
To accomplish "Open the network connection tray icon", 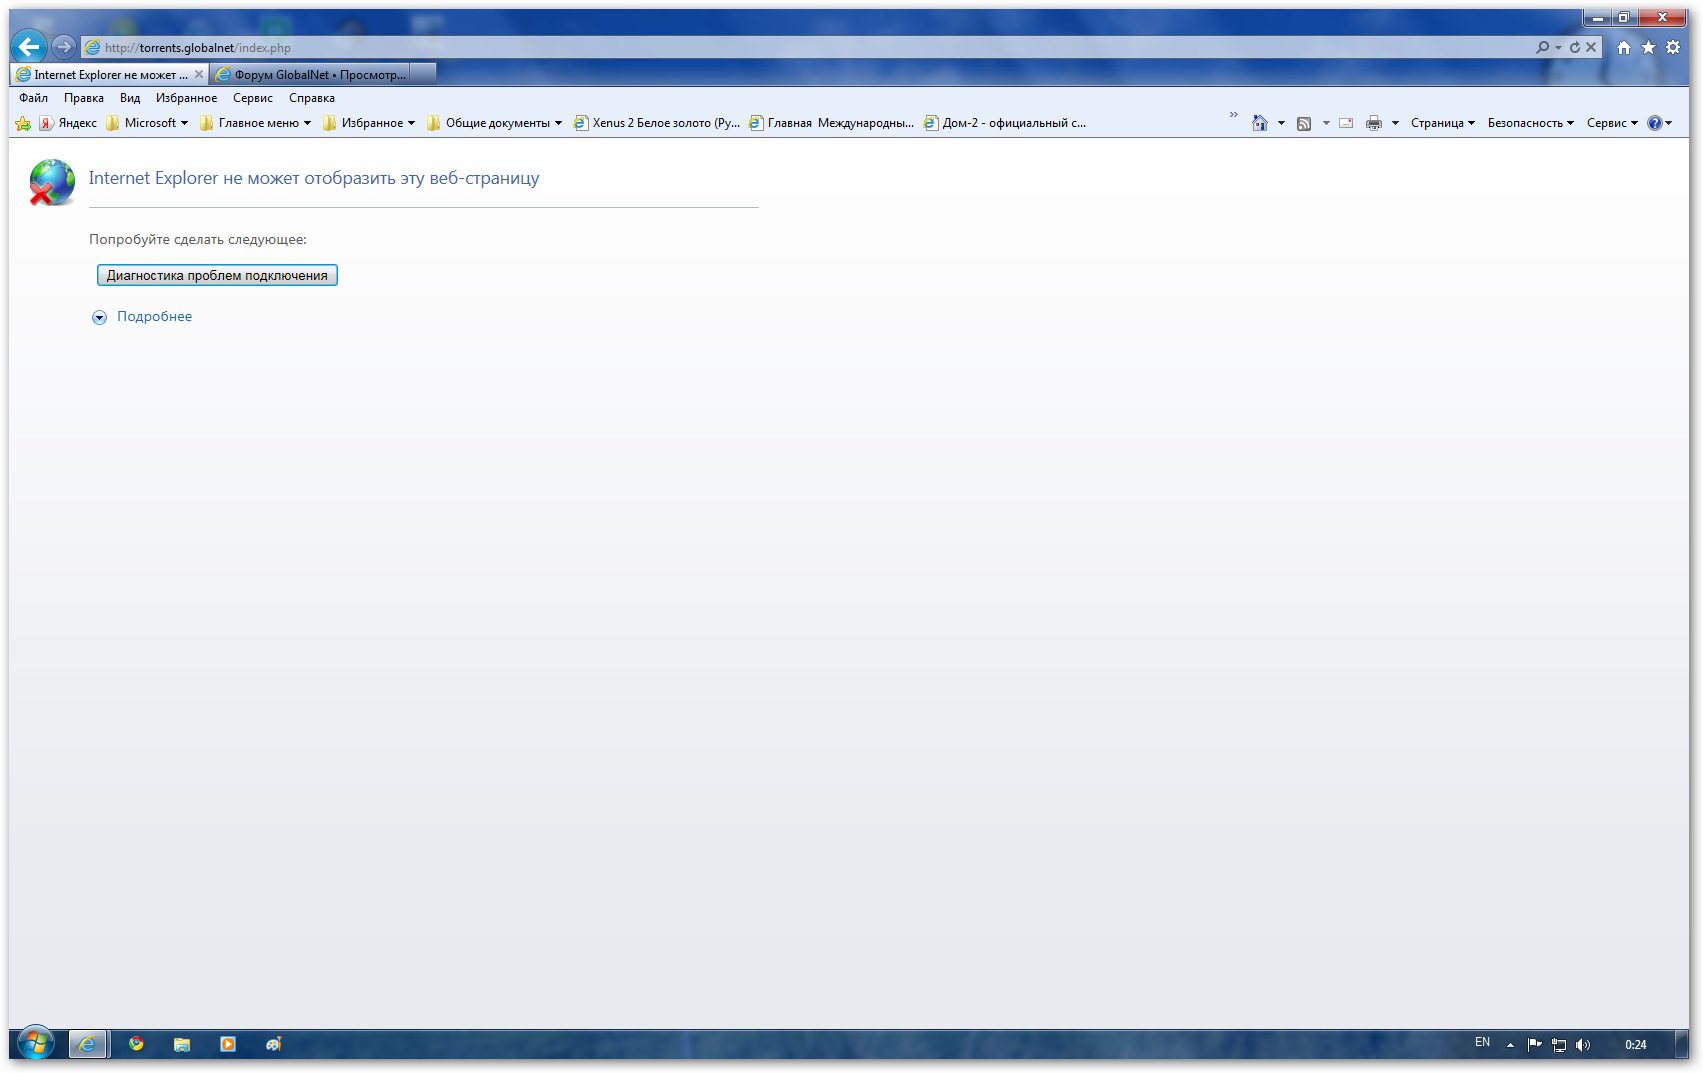I will pyautogui.click(x=1559, y=1045).
